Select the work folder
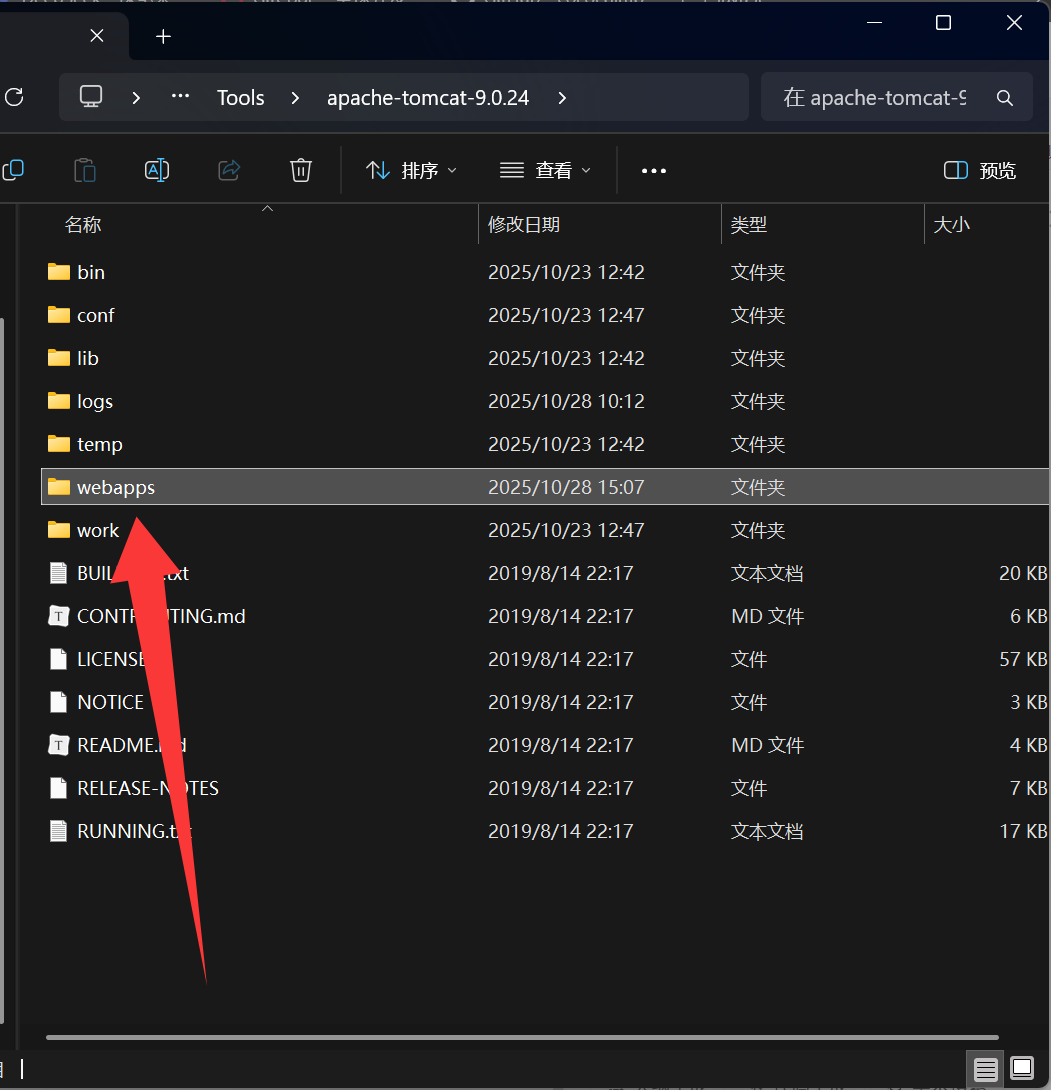This screenshot has height=1090, width=1051. (545, 530)
